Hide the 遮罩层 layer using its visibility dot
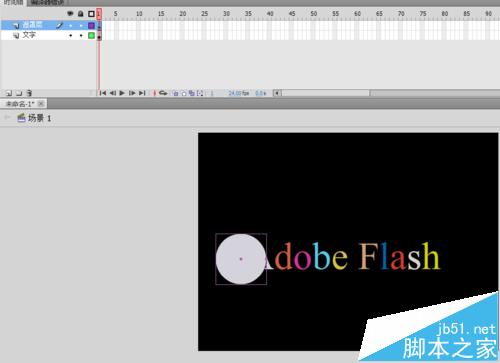 70,25
